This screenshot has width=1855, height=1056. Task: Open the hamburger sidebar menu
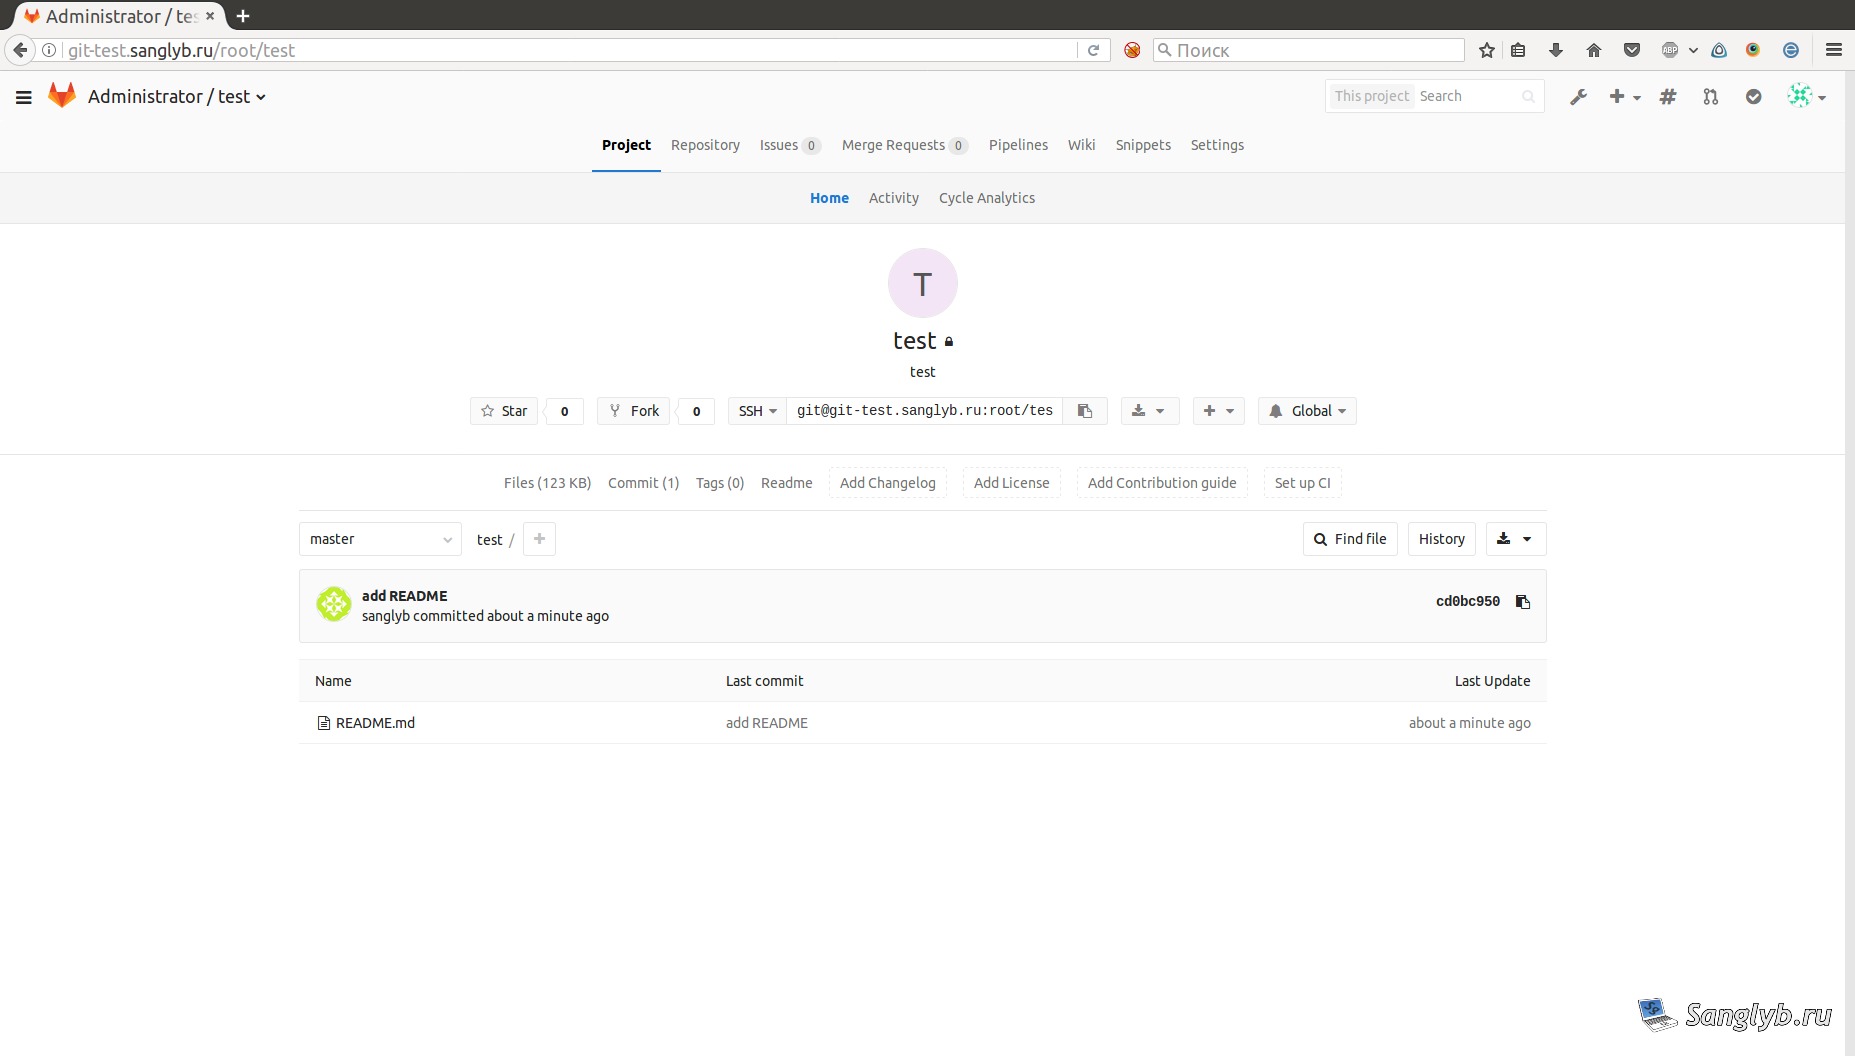24,97
